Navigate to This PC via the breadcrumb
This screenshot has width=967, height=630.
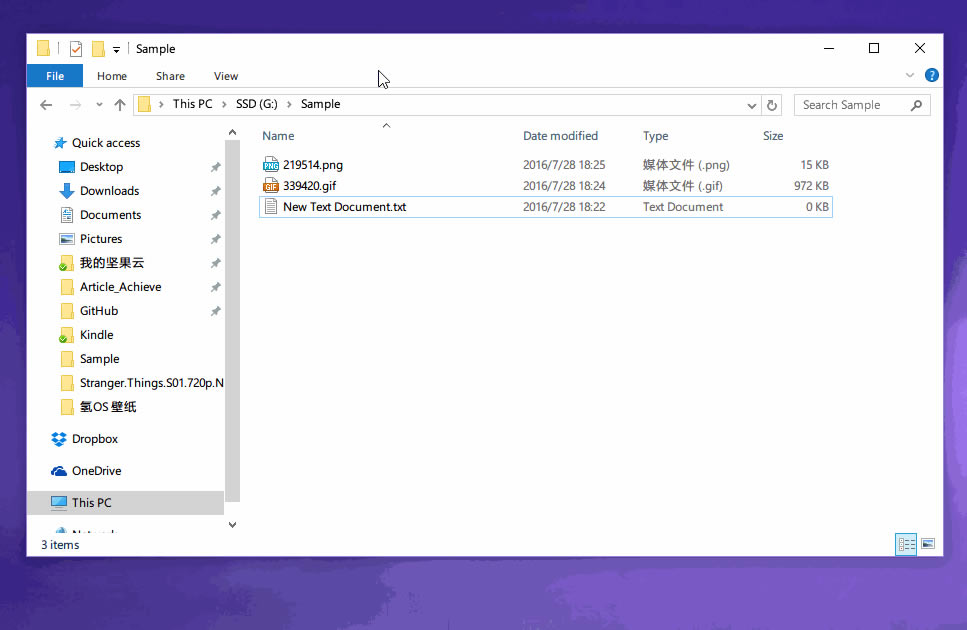click(x=194, y=104)
